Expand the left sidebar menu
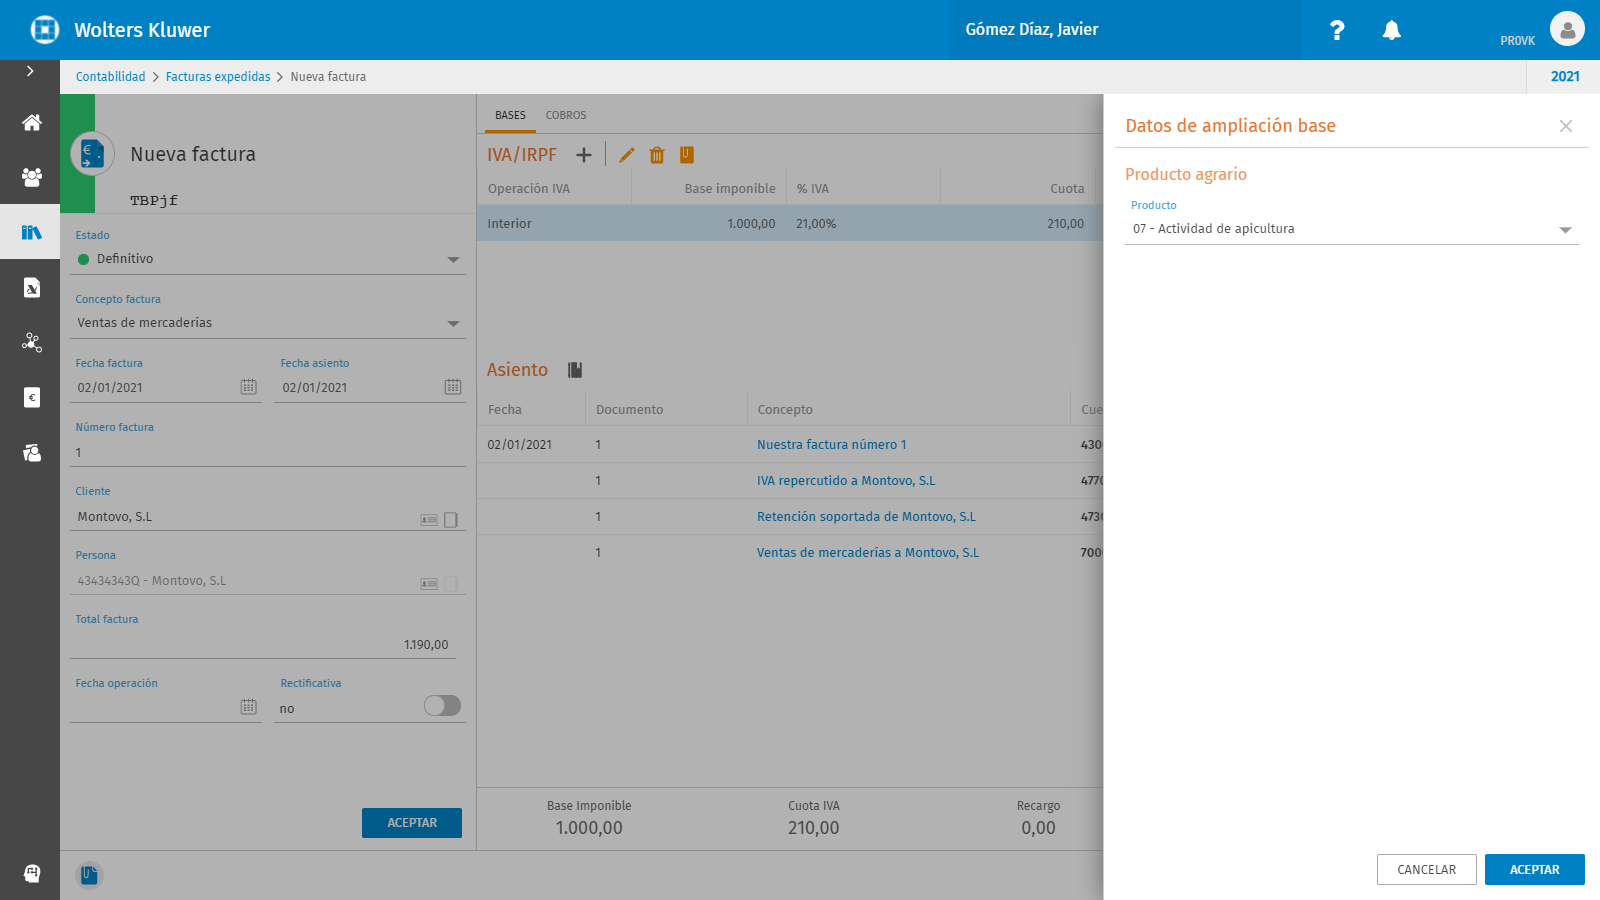The image size is (1600, 900). pos(30,71)
